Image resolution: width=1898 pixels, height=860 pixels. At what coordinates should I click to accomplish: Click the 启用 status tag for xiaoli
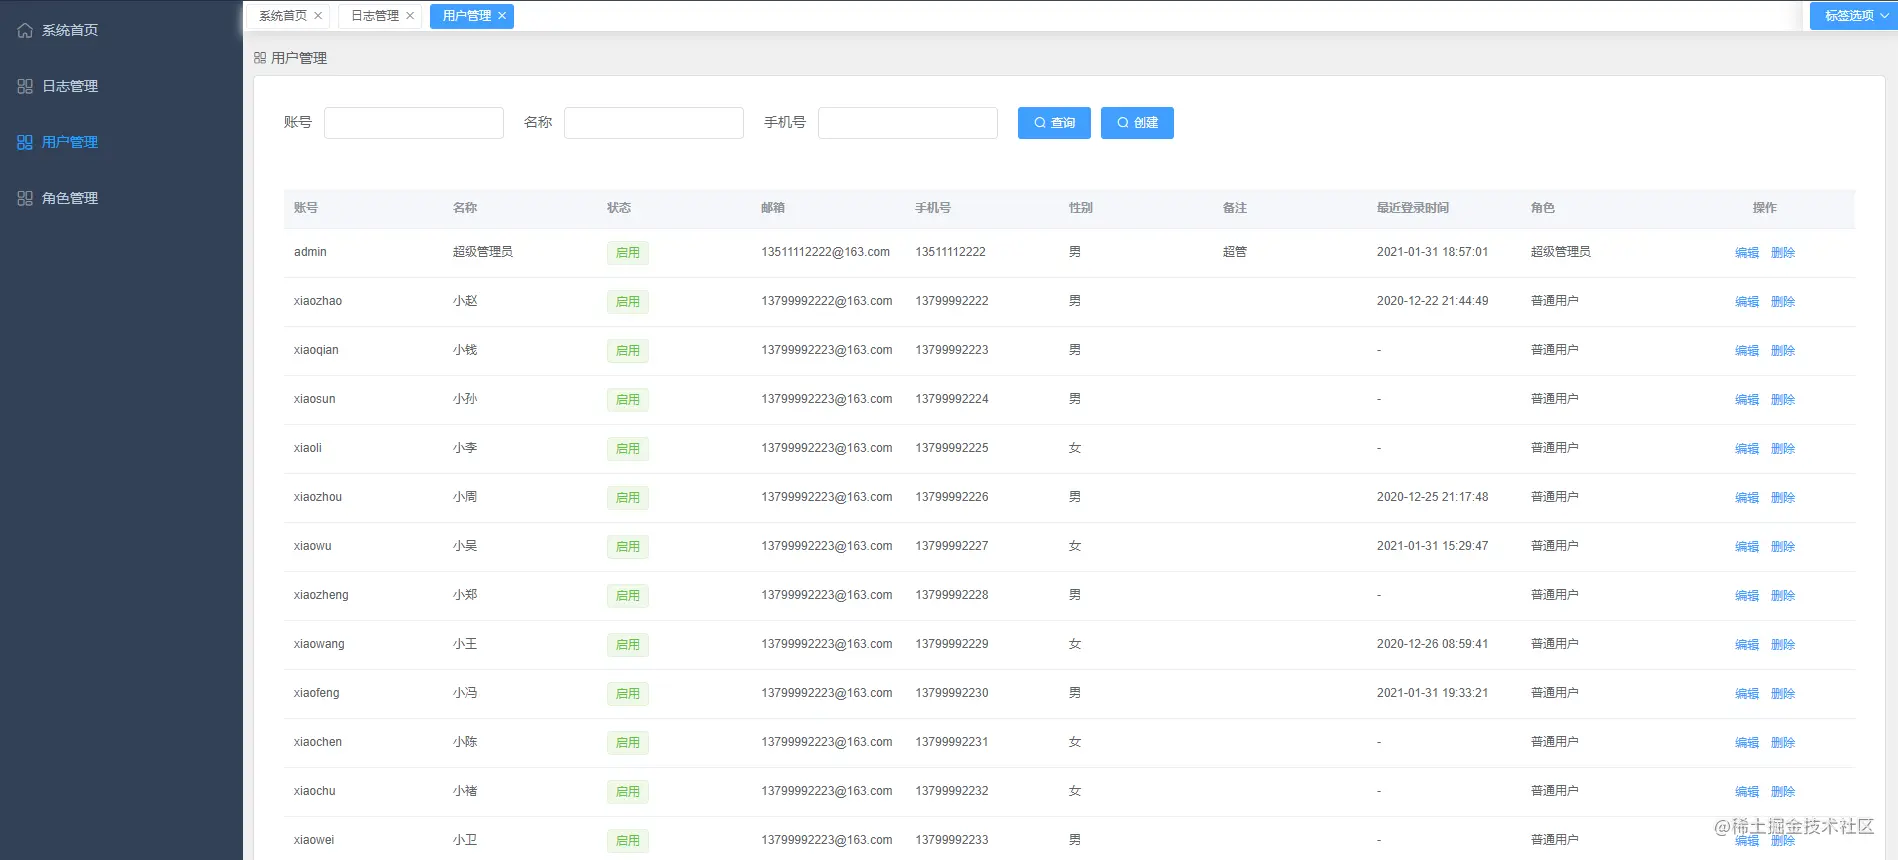click(x=628, y=449)
